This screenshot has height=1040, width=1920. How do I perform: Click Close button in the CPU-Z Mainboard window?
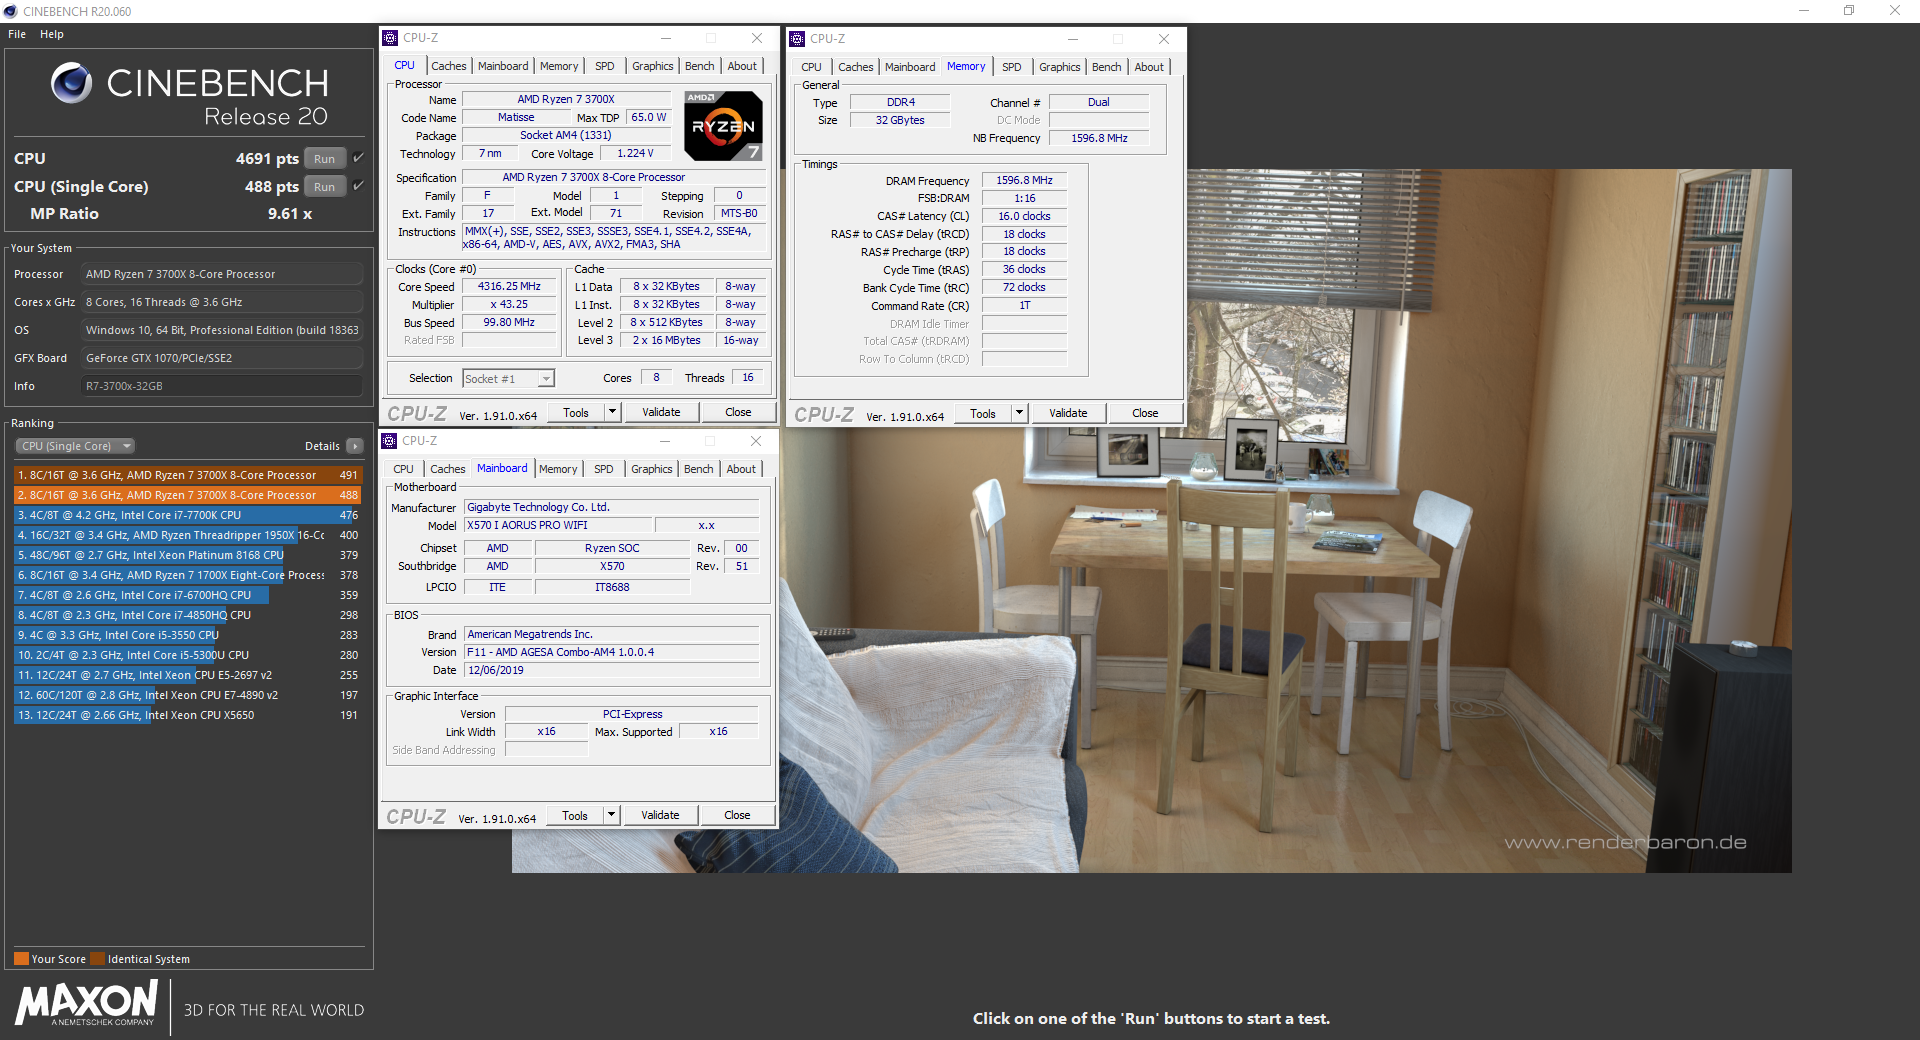pos(737,815)
